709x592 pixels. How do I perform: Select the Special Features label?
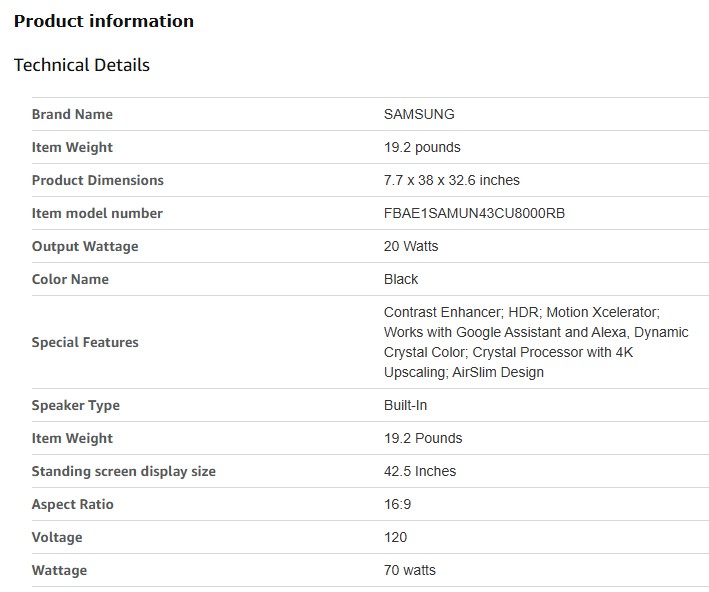85,342
